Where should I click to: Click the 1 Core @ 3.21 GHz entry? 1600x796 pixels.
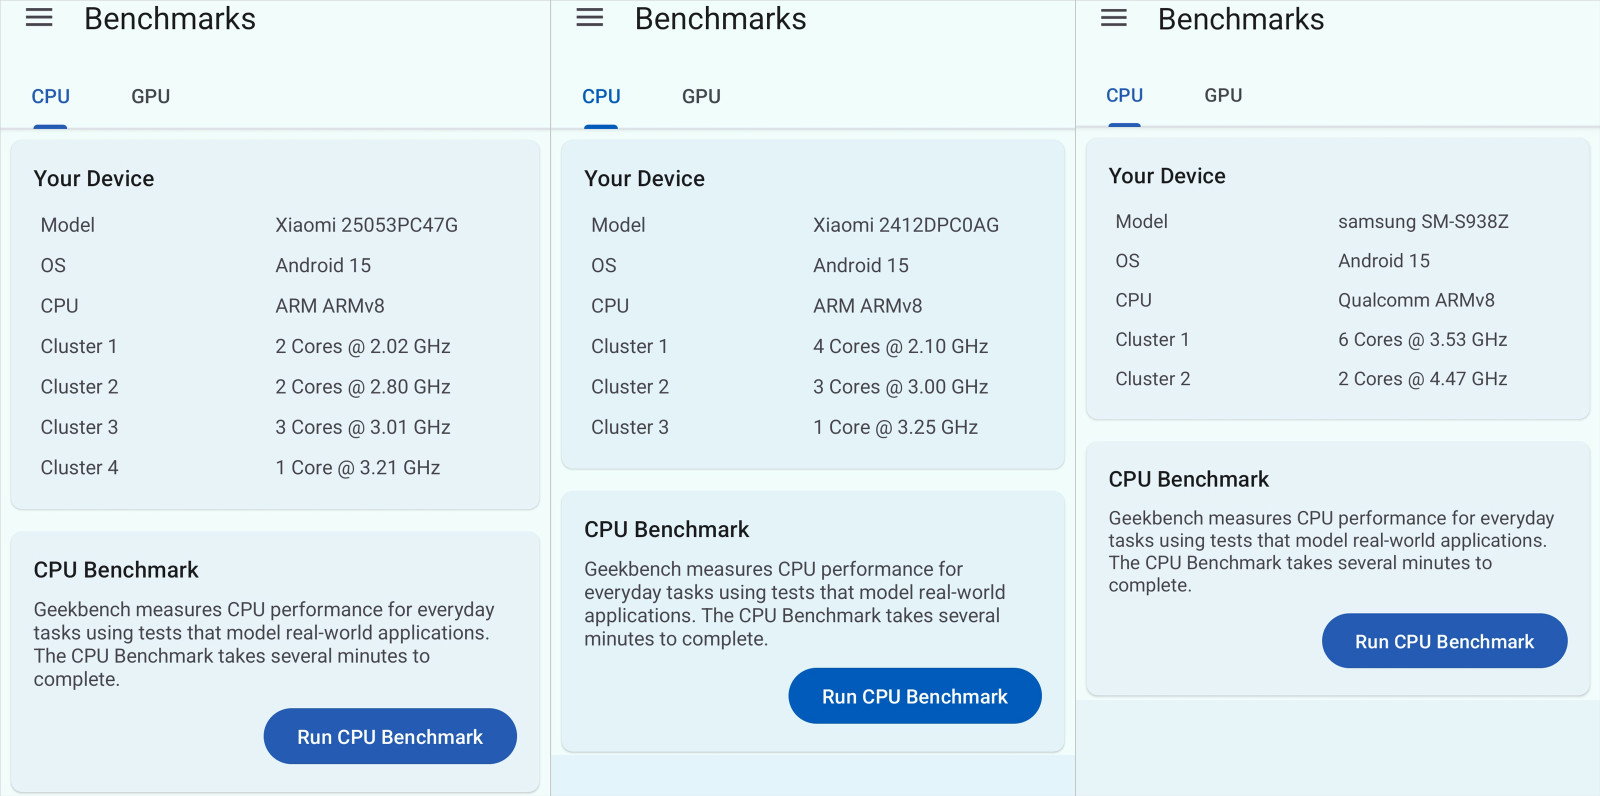coord(357,468)
